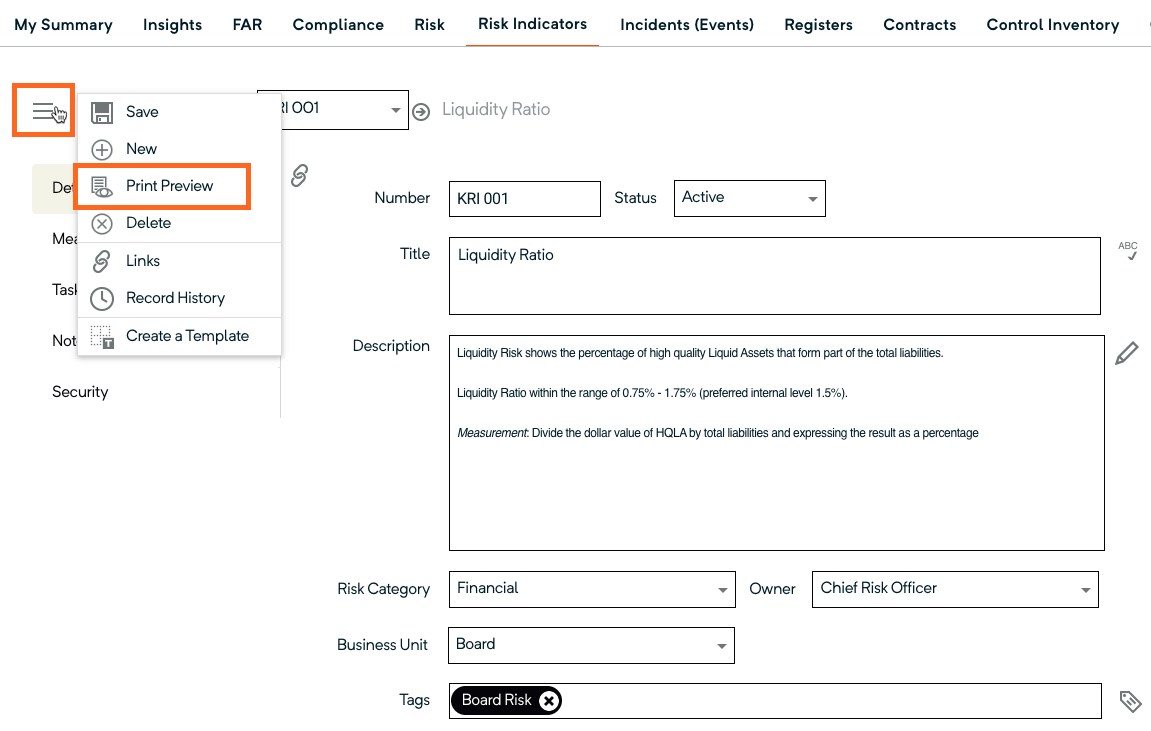
Task: Click the chain link icon beside Number
Action: click(x=299, y=175)
